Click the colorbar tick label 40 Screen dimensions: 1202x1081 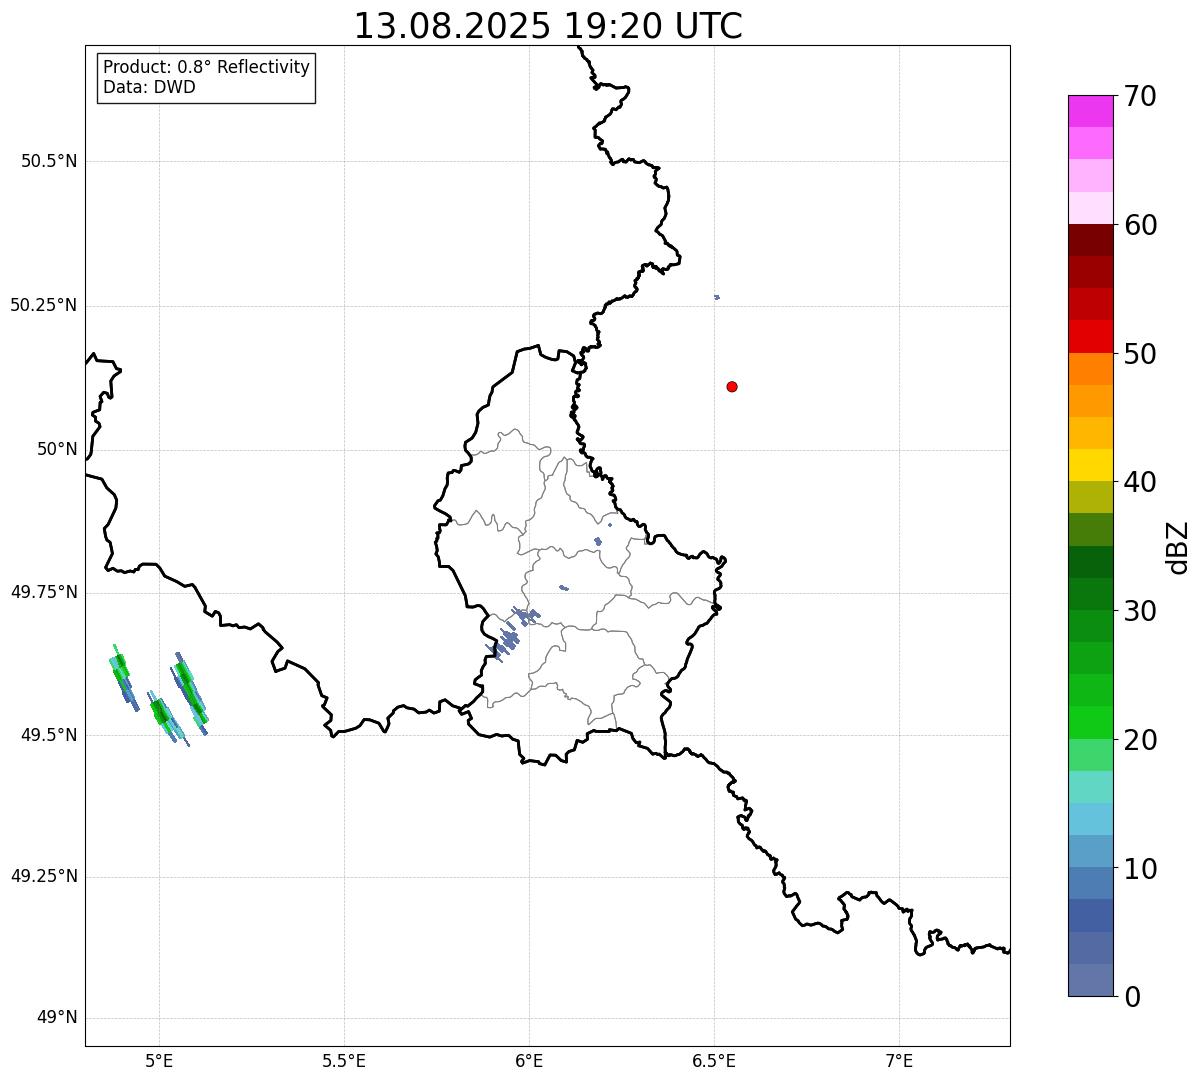(1140, 482)
